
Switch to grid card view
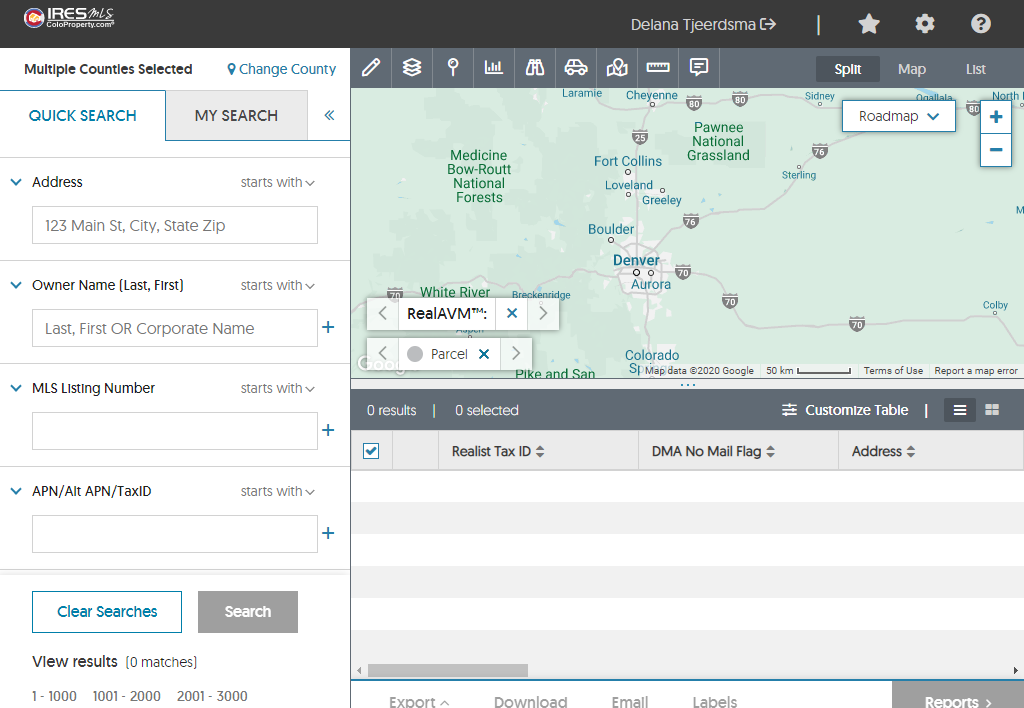992,410
